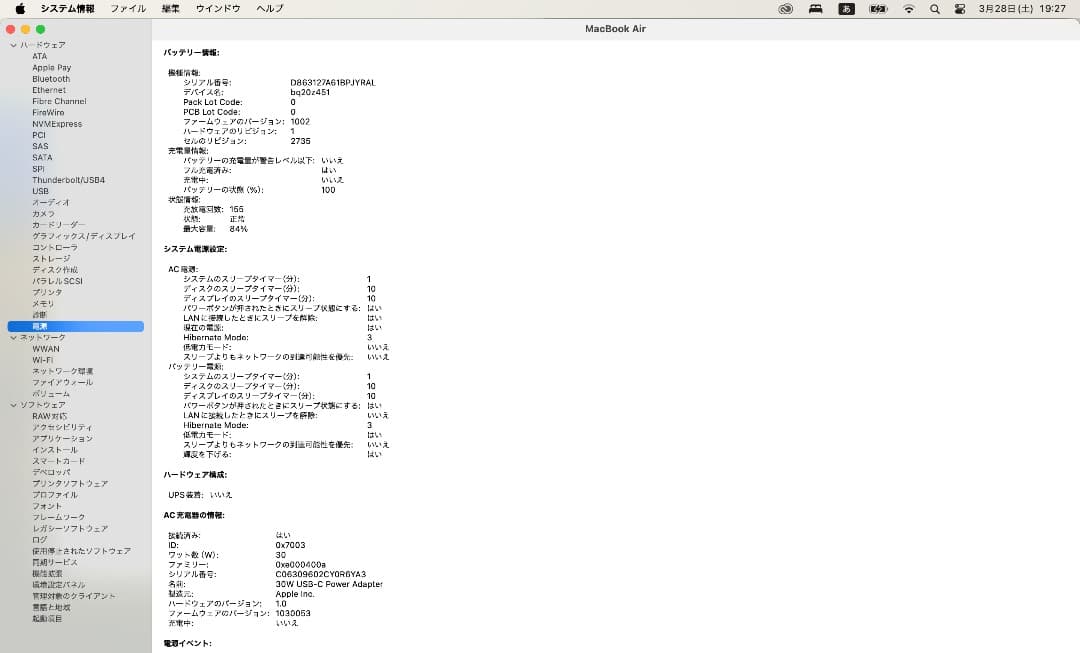Open the battery status menu
Viewport: 1080px width, 653px height.
(x=878, y=9)
